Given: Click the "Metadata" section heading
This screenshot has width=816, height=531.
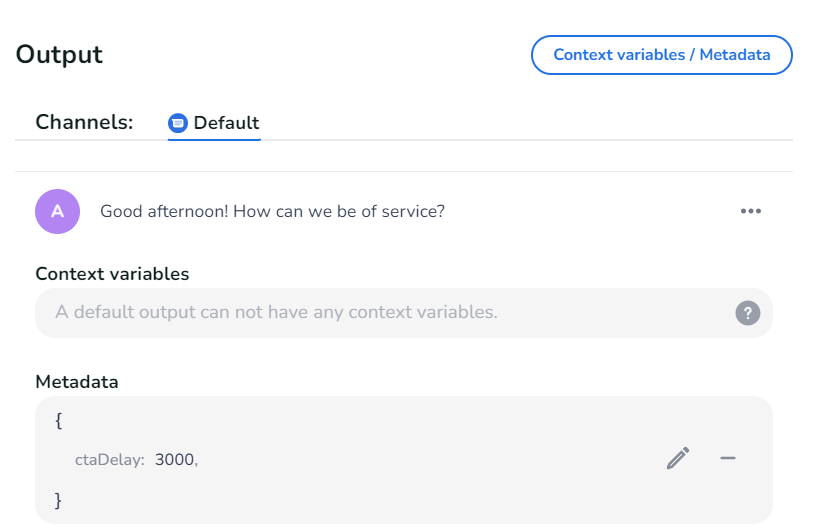Looking at the screenshot, I should 77,381.
